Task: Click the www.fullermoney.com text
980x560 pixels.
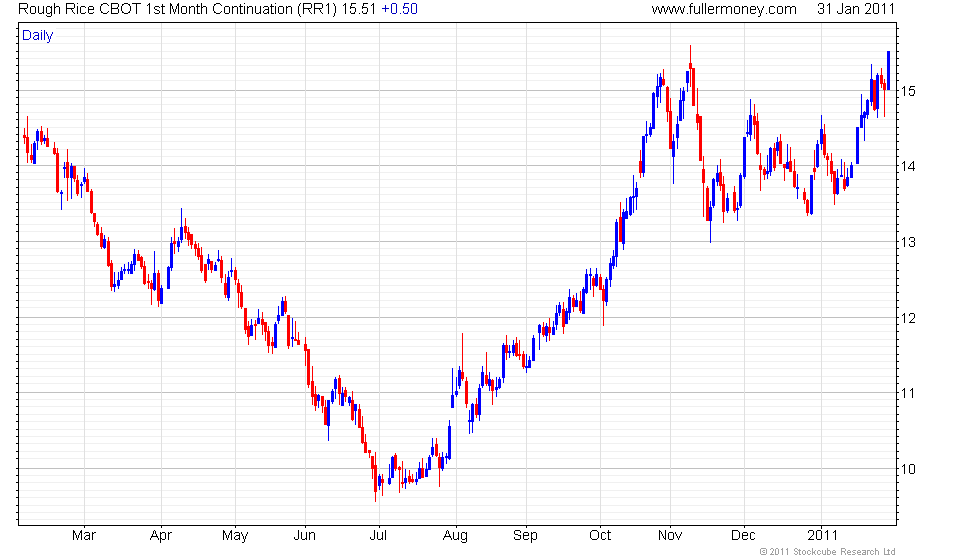Action: (x=724, y=9)
